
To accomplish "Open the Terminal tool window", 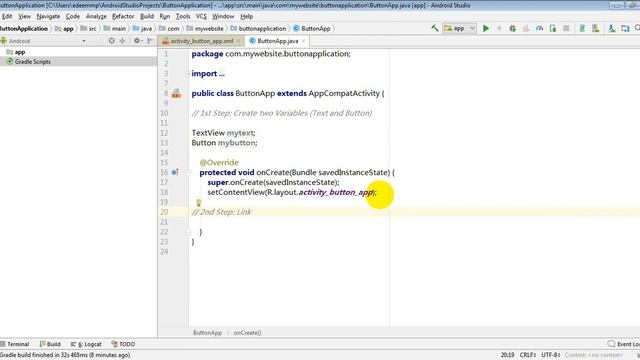I will 15,344.
